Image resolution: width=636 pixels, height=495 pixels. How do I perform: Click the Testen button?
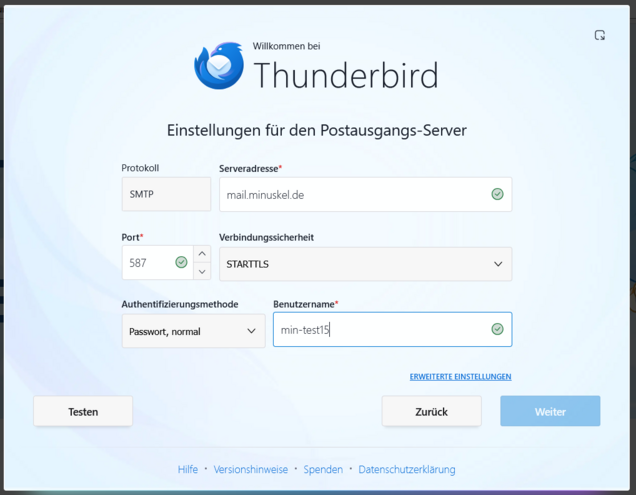83,411
